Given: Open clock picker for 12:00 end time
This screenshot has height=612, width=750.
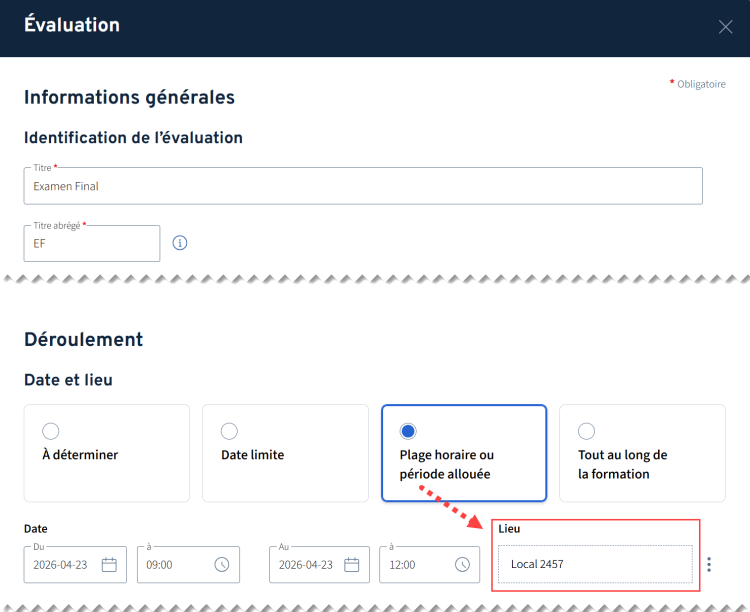Looking at the screenshot, I should pyautogui.click(x=462, y=565).
